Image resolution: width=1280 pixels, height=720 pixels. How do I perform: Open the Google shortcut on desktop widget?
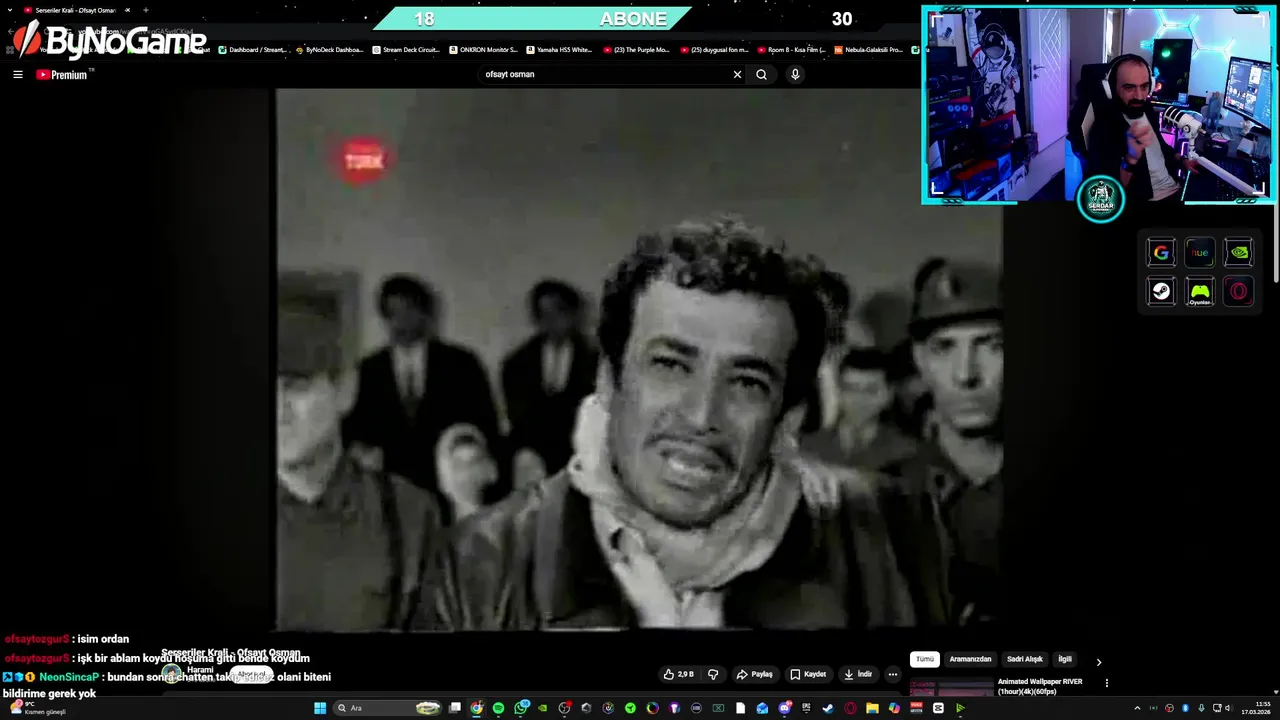coord(1161,253)
